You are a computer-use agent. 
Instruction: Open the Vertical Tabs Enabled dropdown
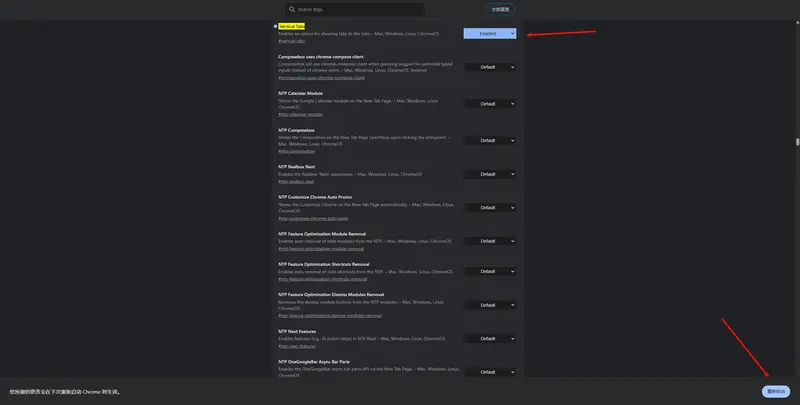(x=490, y=34)
